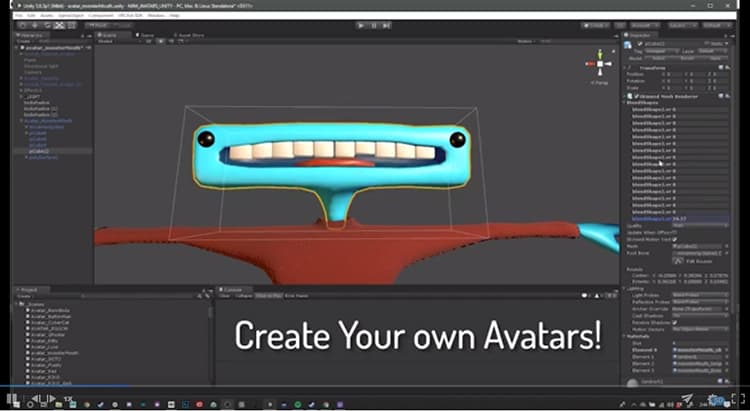This screenshot has width=750, height=411.
Task: Click the scene orientation gizmo
Action: coord(600,64)
